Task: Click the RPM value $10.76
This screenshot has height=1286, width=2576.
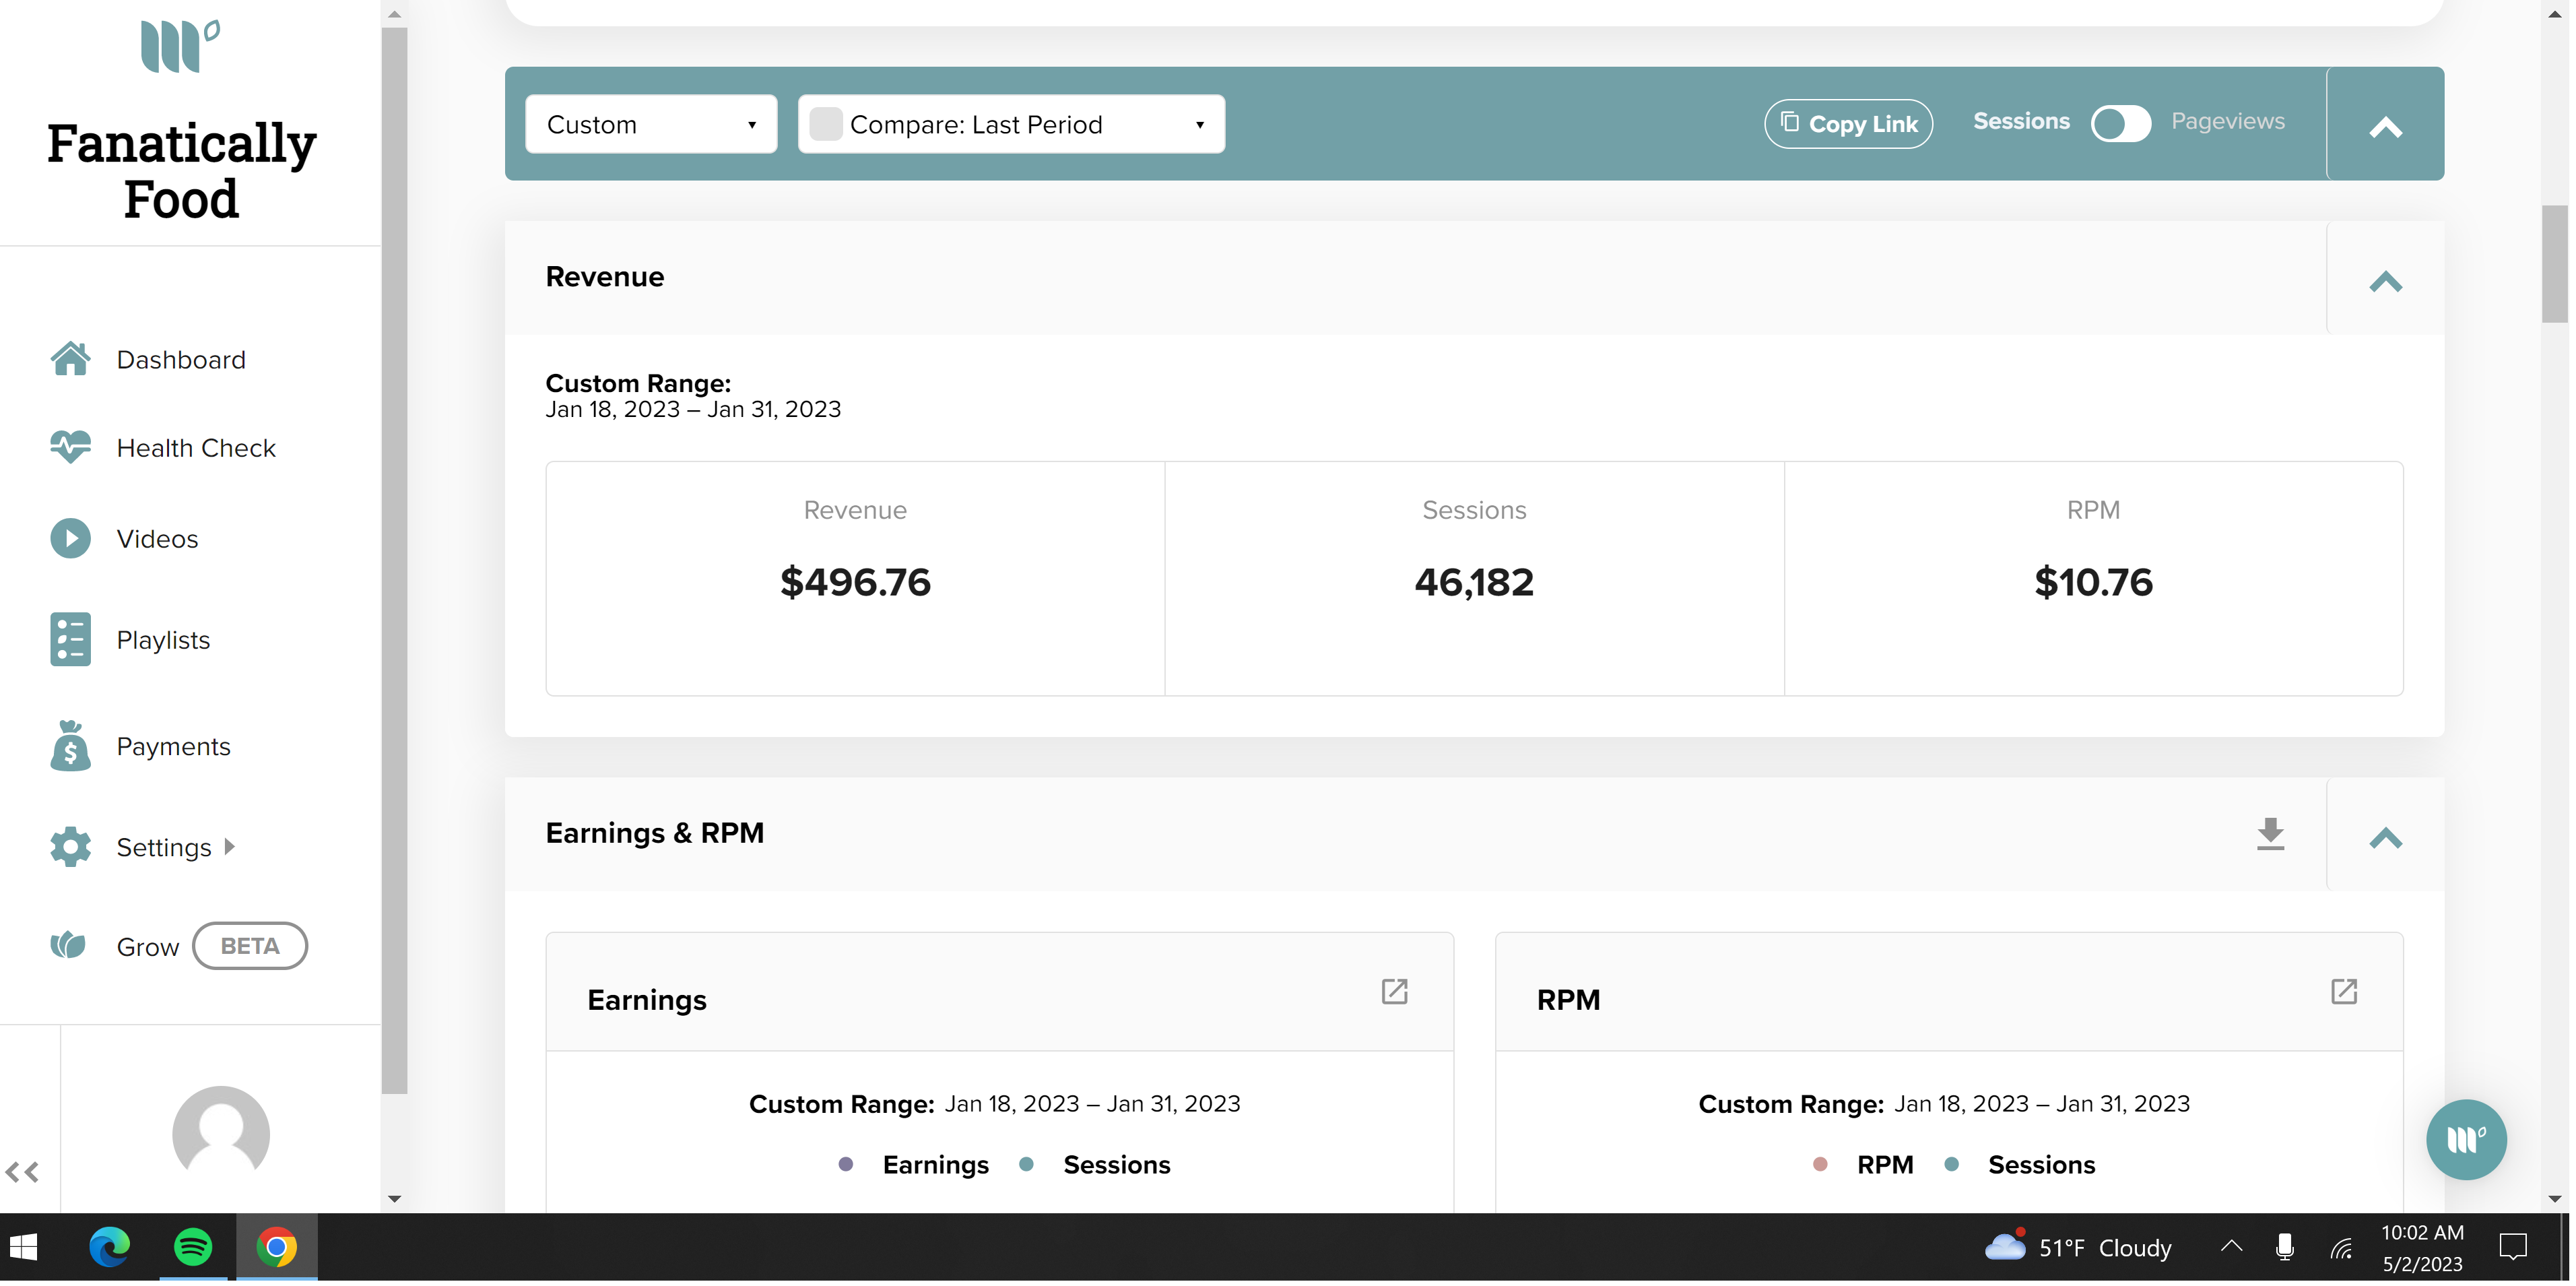Action: click(x=2093, y=583)
